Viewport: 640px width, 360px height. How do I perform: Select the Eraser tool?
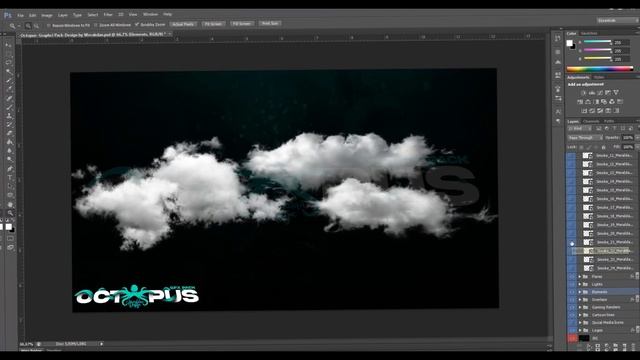pyautogui.click(x=9, y=133)
